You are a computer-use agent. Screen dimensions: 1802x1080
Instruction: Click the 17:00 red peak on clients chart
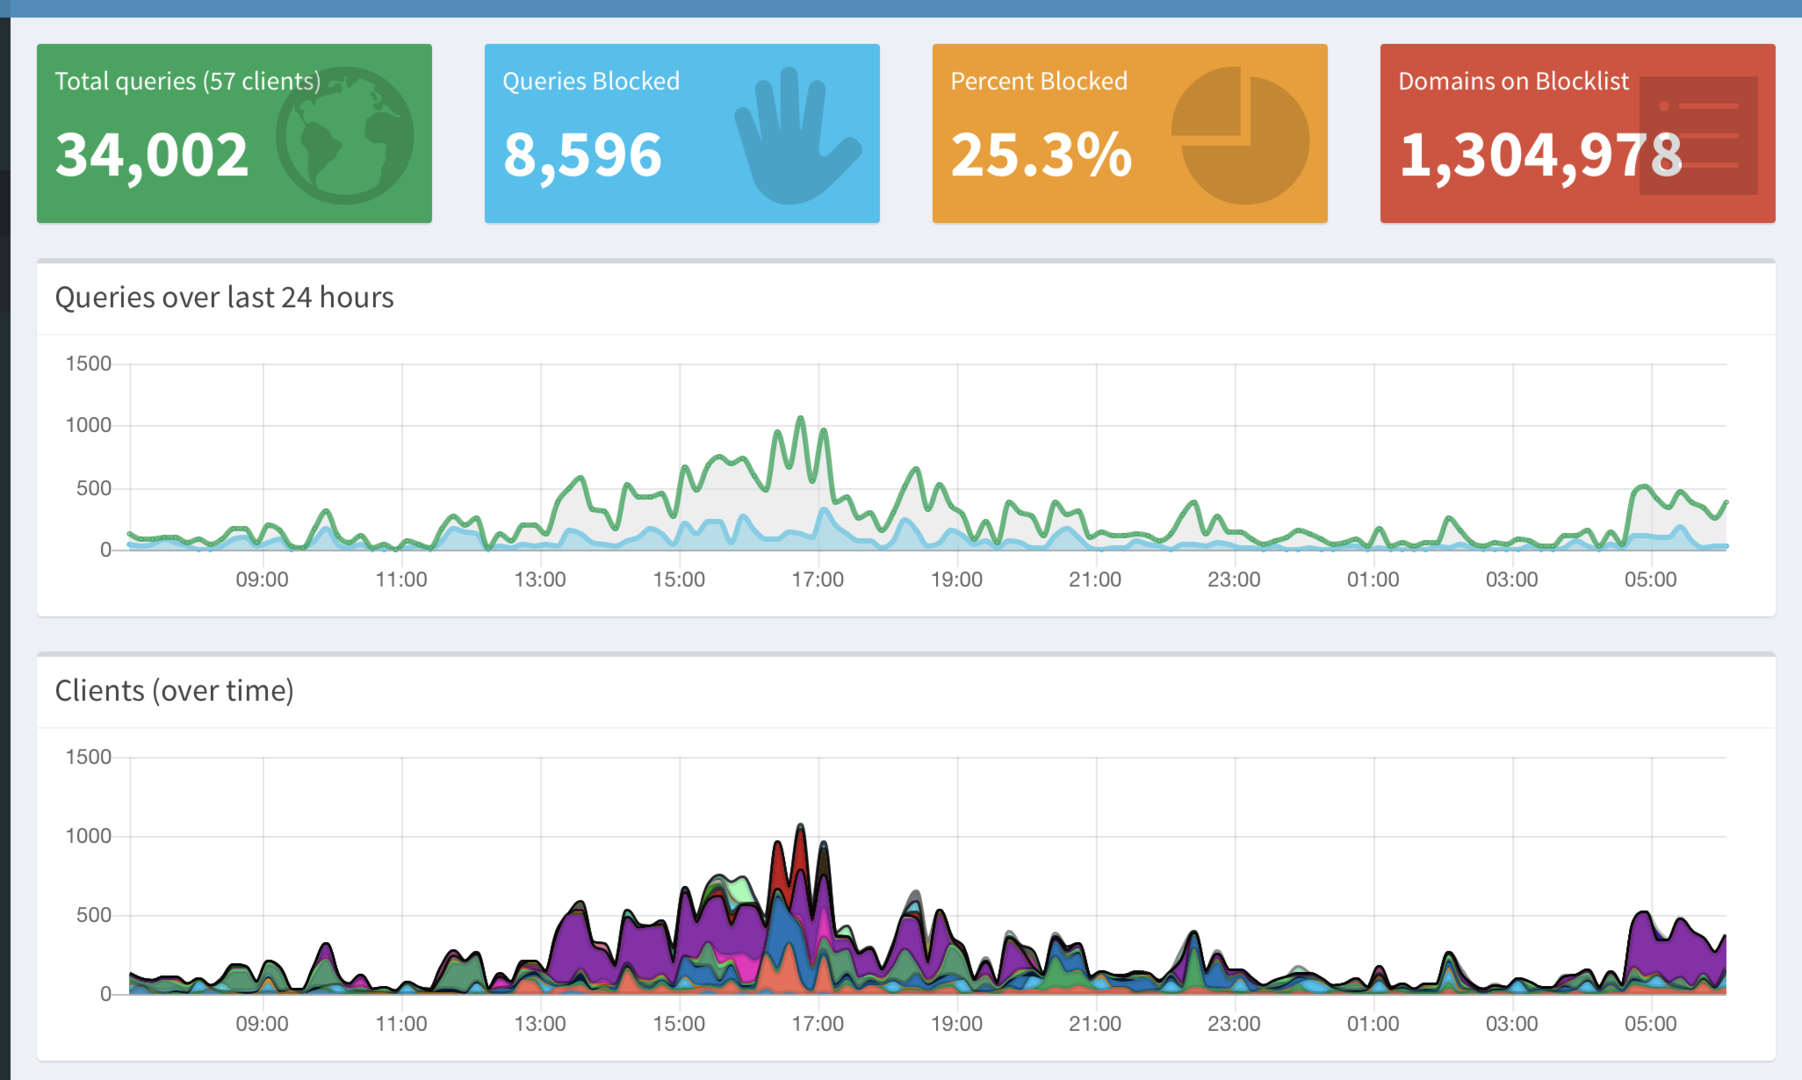pyautogui.click(x=800, y=850)
